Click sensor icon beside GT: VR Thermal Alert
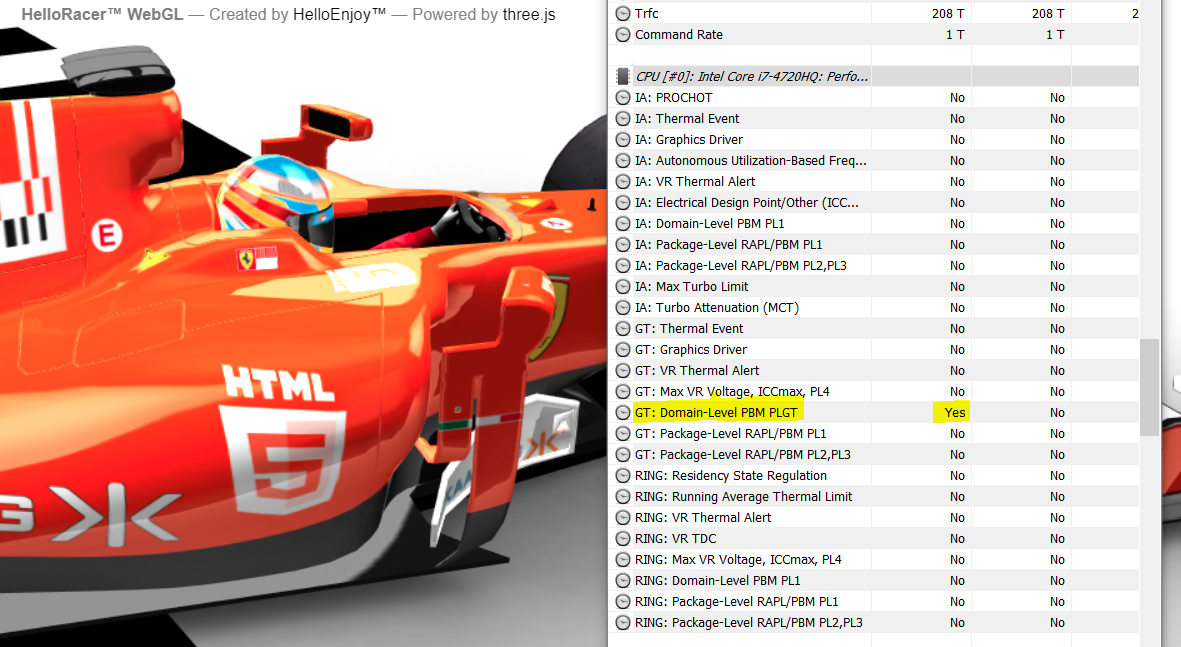Screen dimensions: 1181x647 pos(623,371)
